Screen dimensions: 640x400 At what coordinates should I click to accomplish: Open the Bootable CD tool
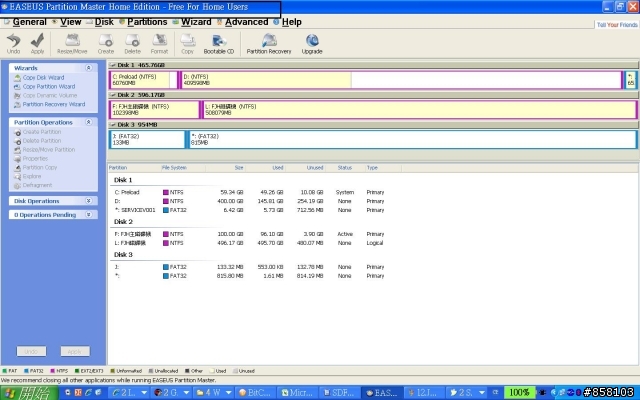point(219,44)
